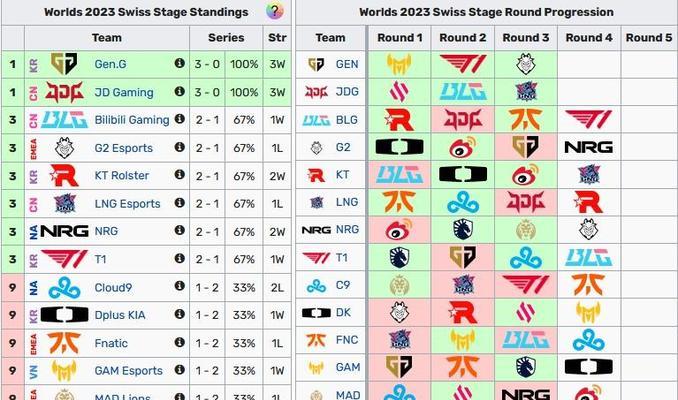The height and width of the screenshot is (400, 678).
Task: Click Team Liquid logo in T1's Round 1 cell
Action: click(399, 257)
